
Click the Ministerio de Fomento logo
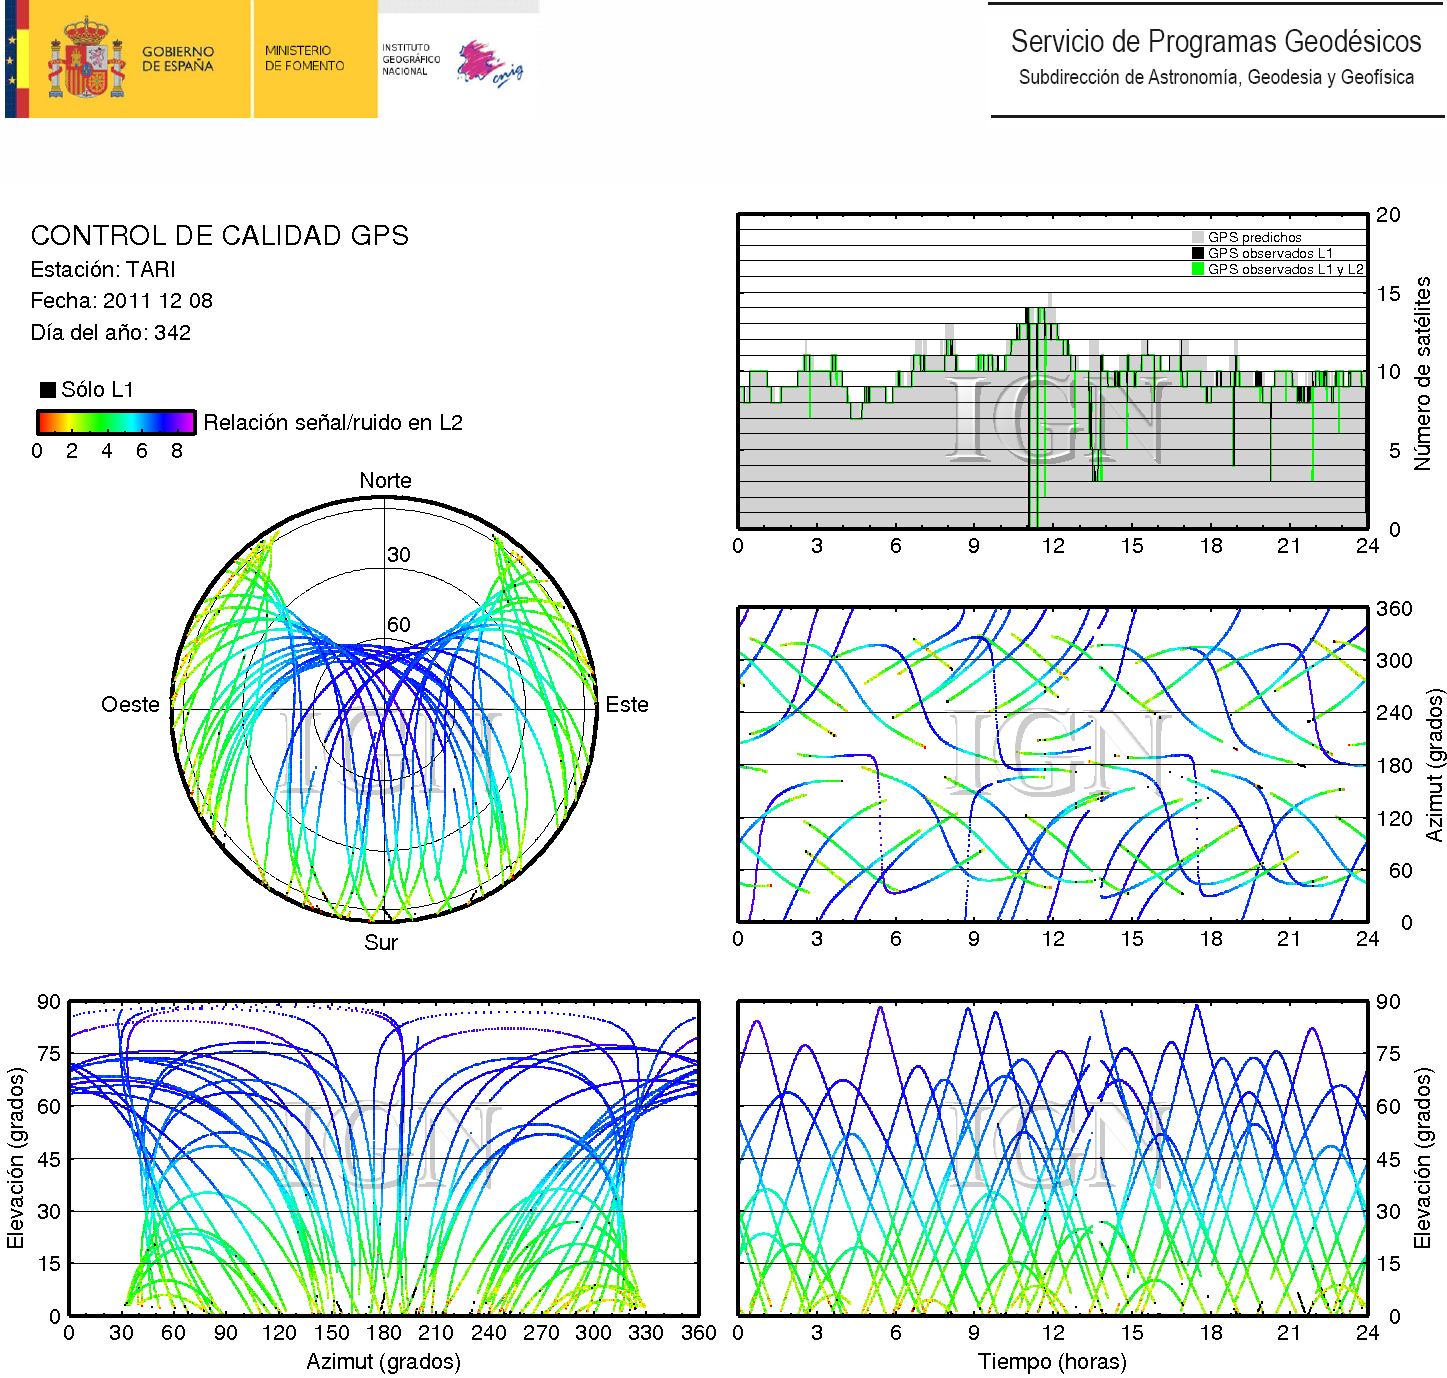click(304, 58)
